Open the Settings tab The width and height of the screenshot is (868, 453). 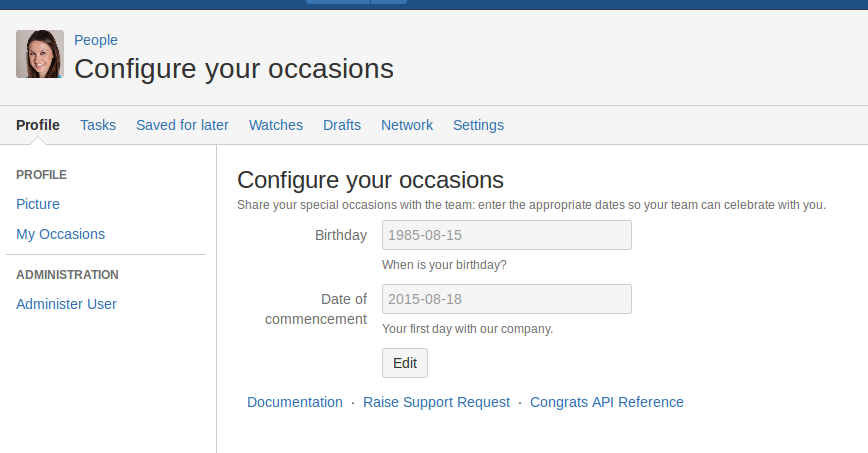click(478, 125)
